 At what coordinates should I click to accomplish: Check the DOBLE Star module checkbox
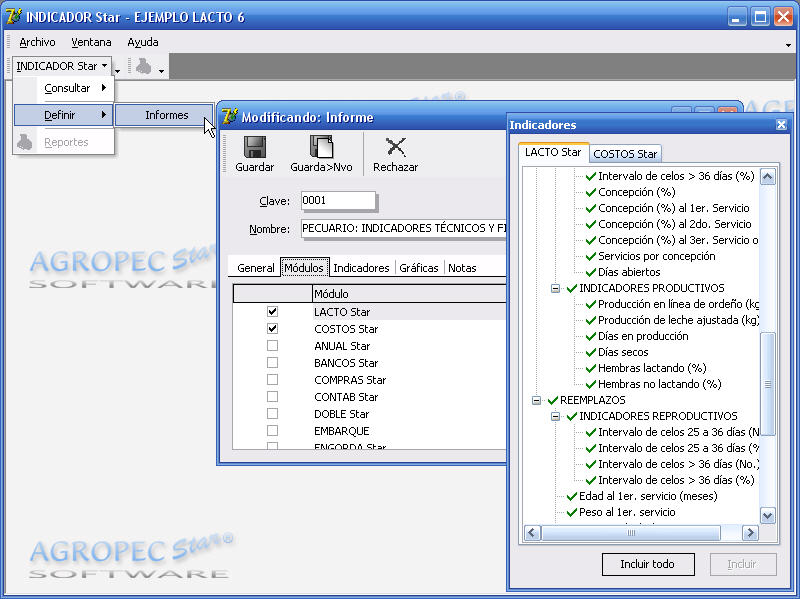(272, 413)
